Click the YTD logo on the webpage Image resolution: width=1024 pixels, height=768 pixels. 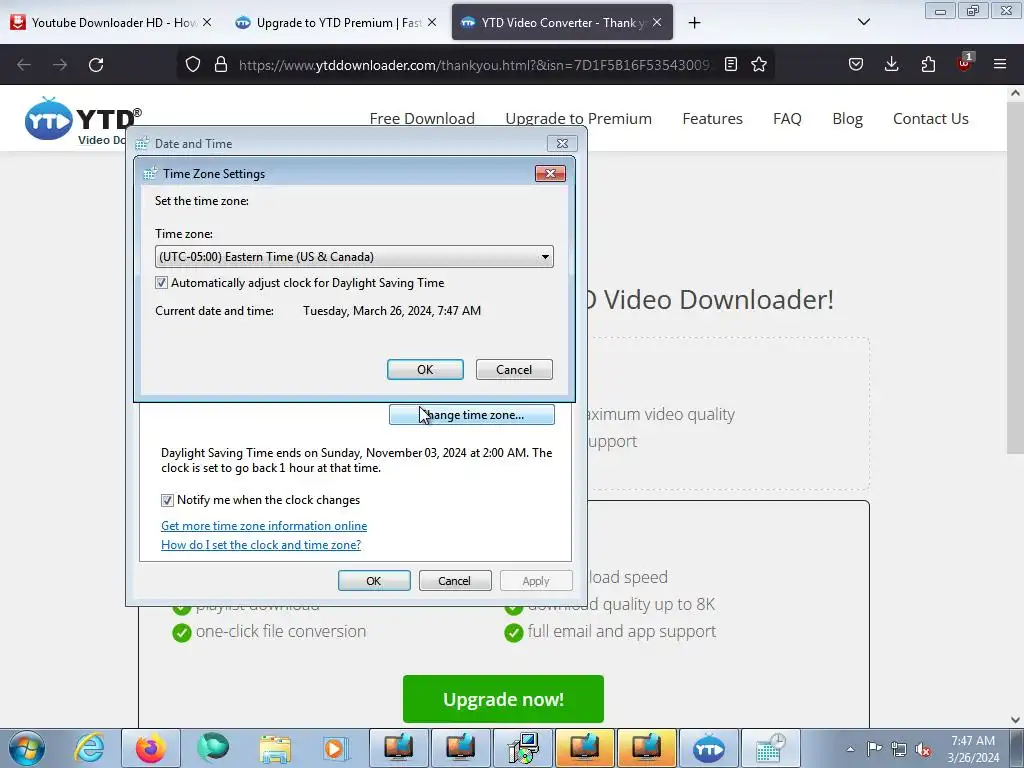coord(83,121)
